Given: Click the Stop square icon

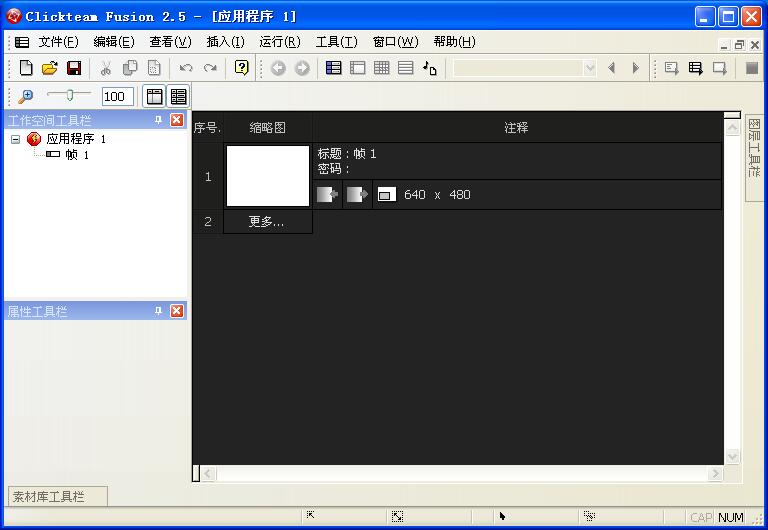Looking at the screenshot, I should [752, 68].
